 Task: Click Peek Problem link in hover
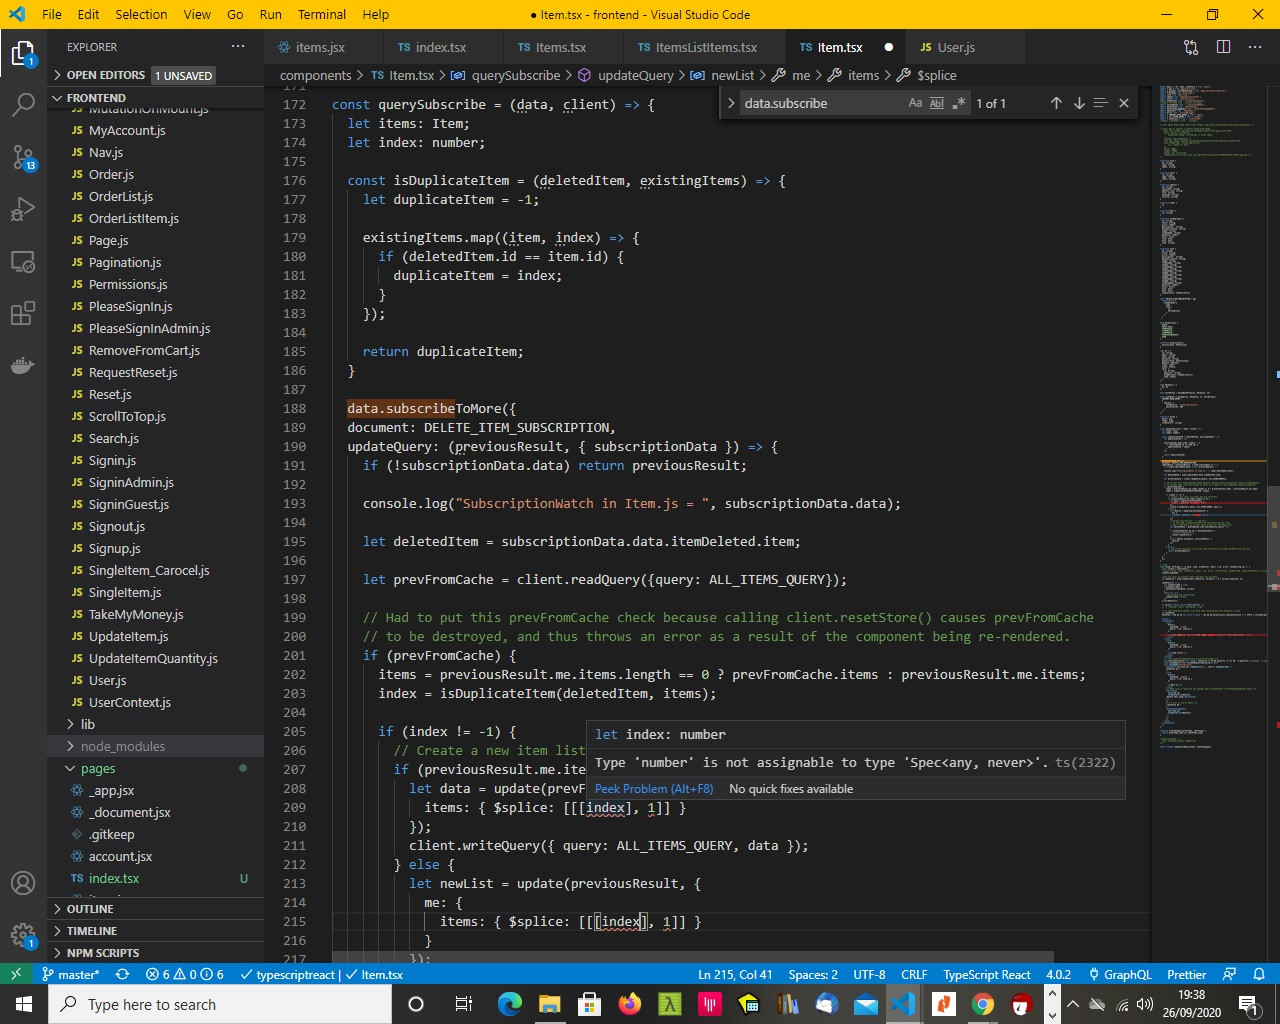pyautogui.click(x=654, y=788)
